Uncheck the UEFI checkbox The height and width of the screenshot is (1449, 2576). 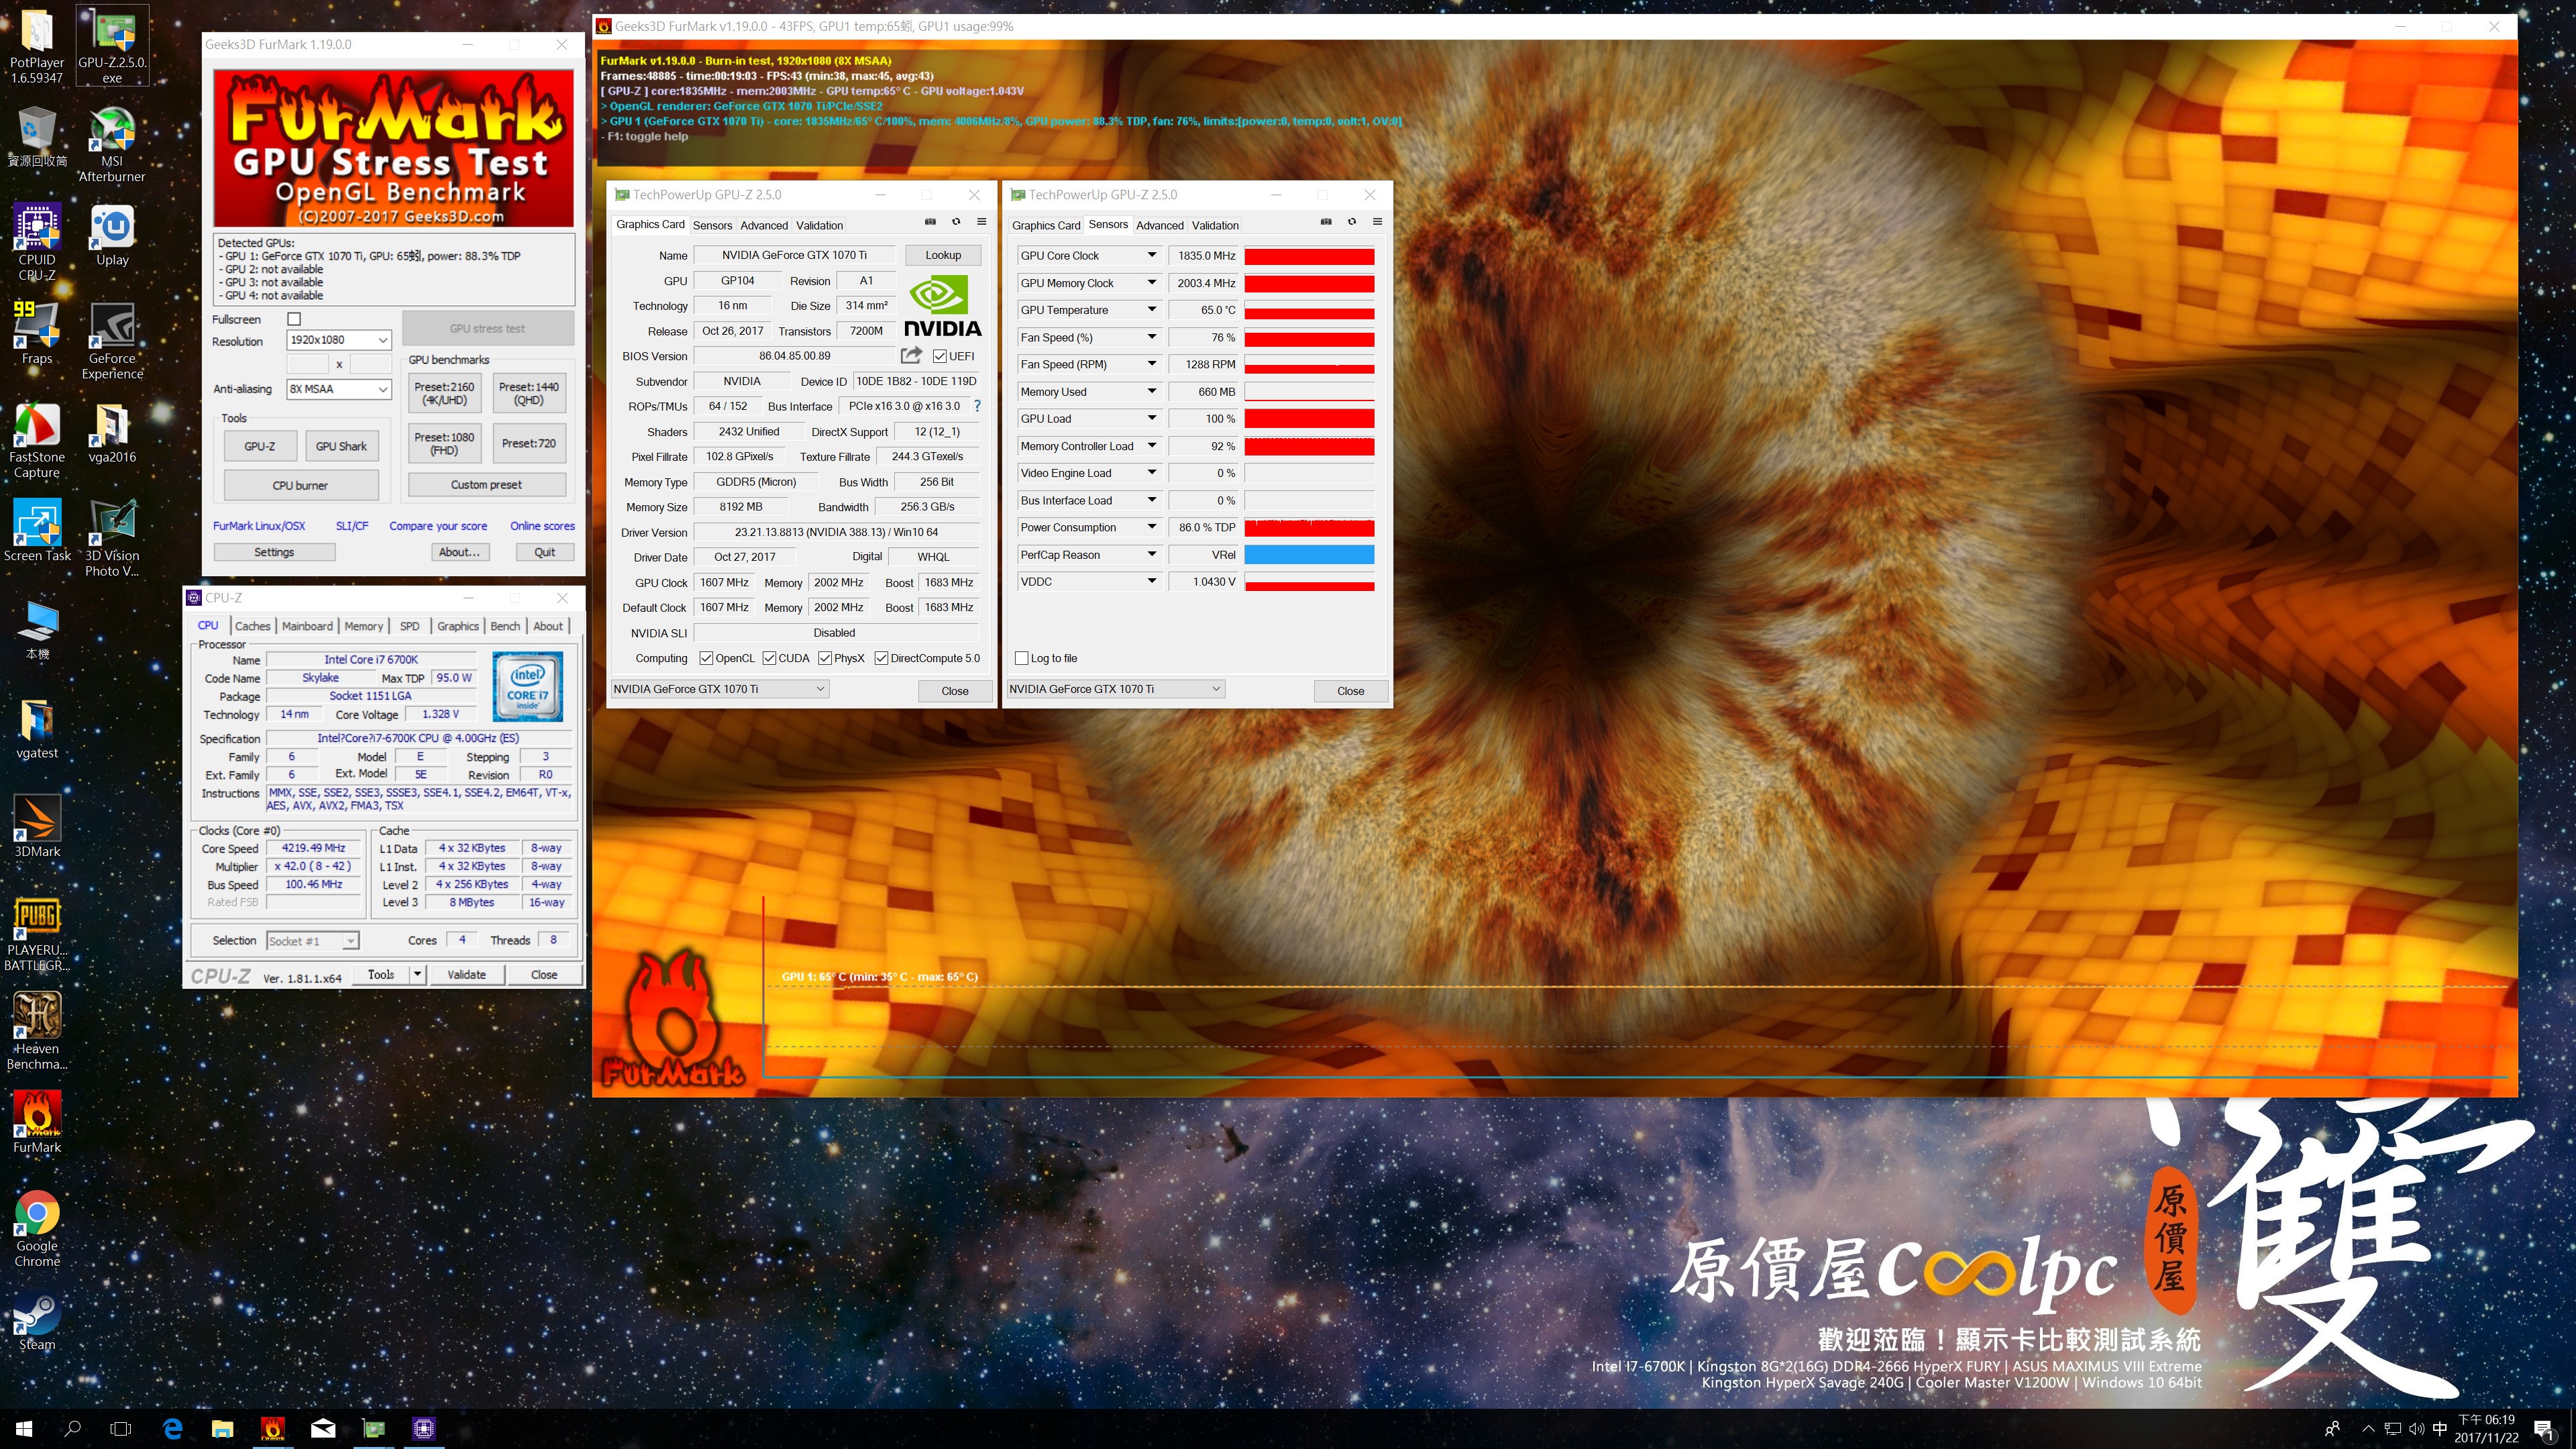(x=940, y=356)
